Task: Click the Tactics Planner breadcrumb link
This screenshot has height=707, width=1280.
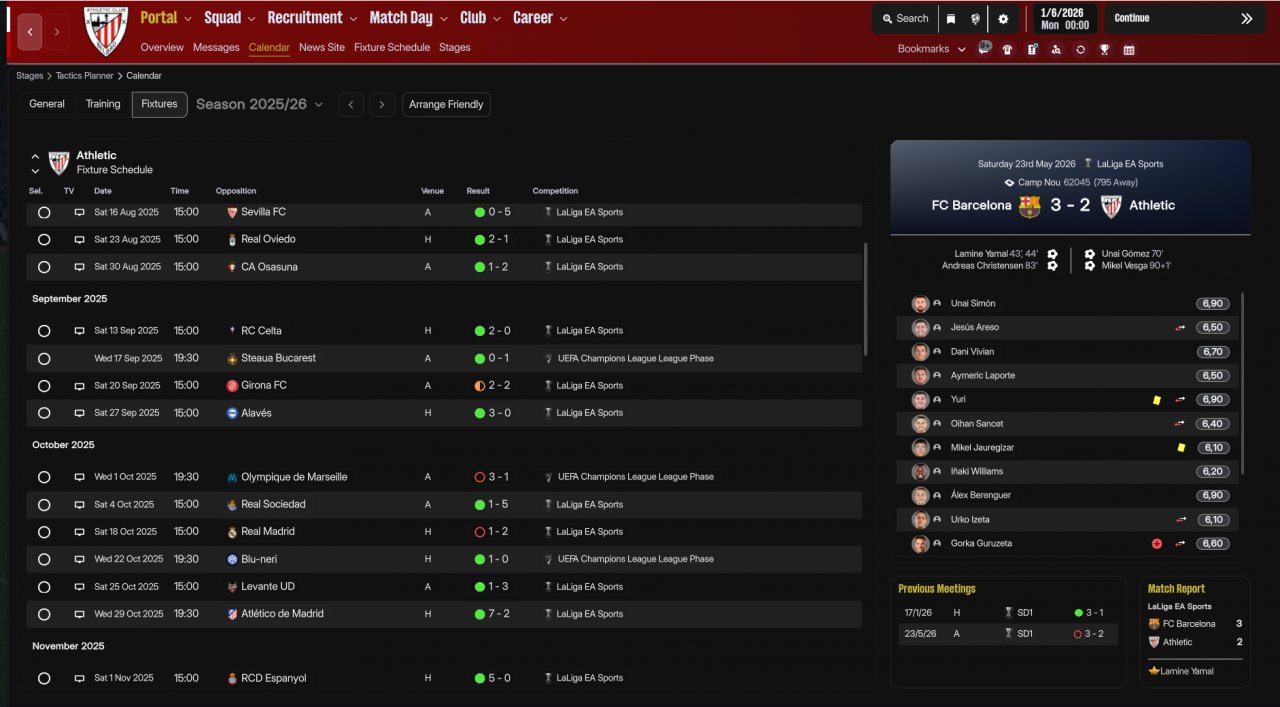Action: click(x=84, y=76)
